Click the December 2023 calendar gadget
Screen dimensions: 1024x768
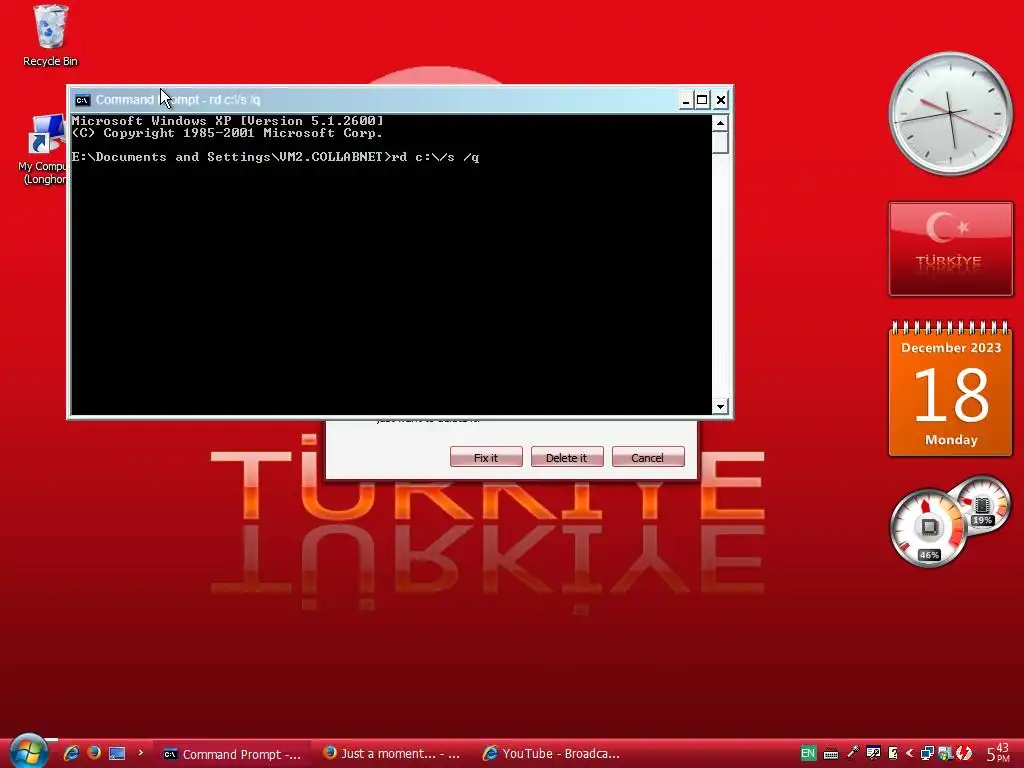click(951, 389)
